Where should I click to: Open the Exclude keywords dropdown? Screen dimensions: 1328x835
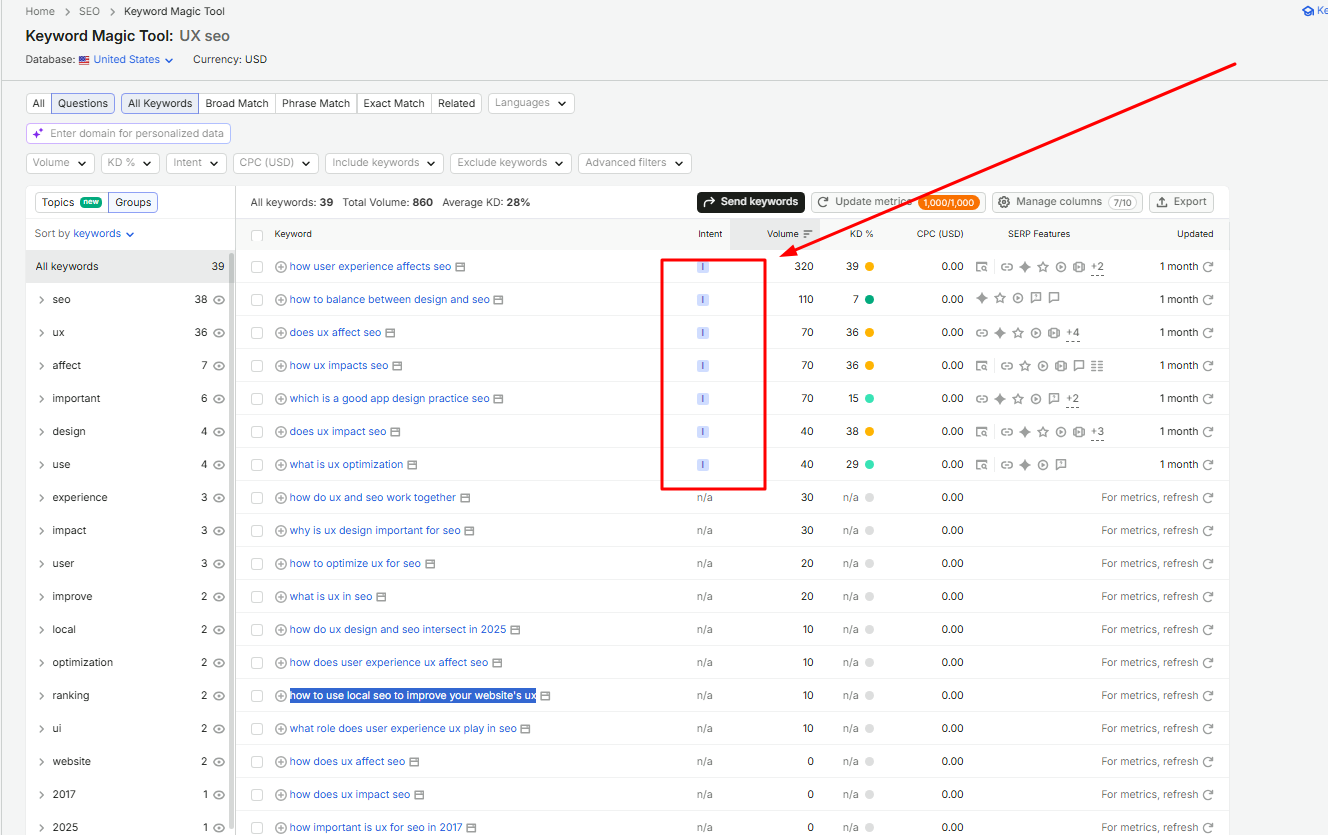click(x=511, y=163)
